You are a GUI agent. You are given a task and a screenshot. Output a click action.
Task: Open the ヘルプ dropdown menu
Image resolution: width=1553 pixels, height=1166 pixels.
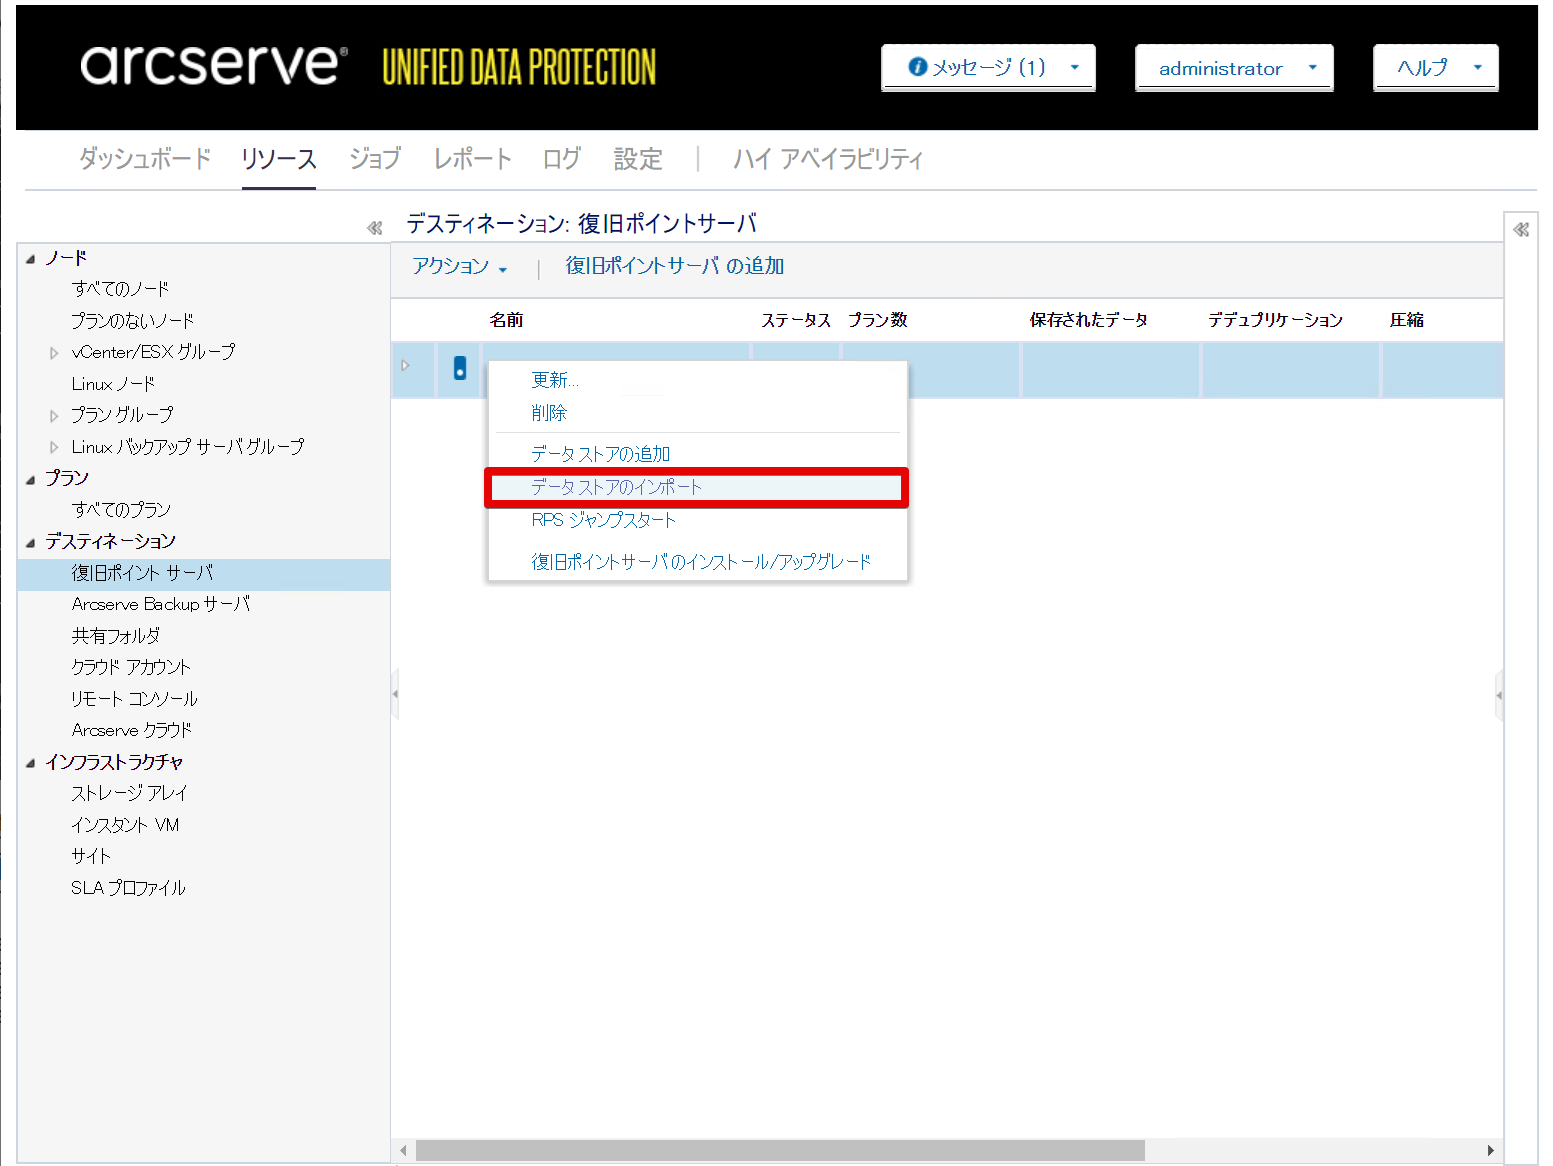[1435, 68]
